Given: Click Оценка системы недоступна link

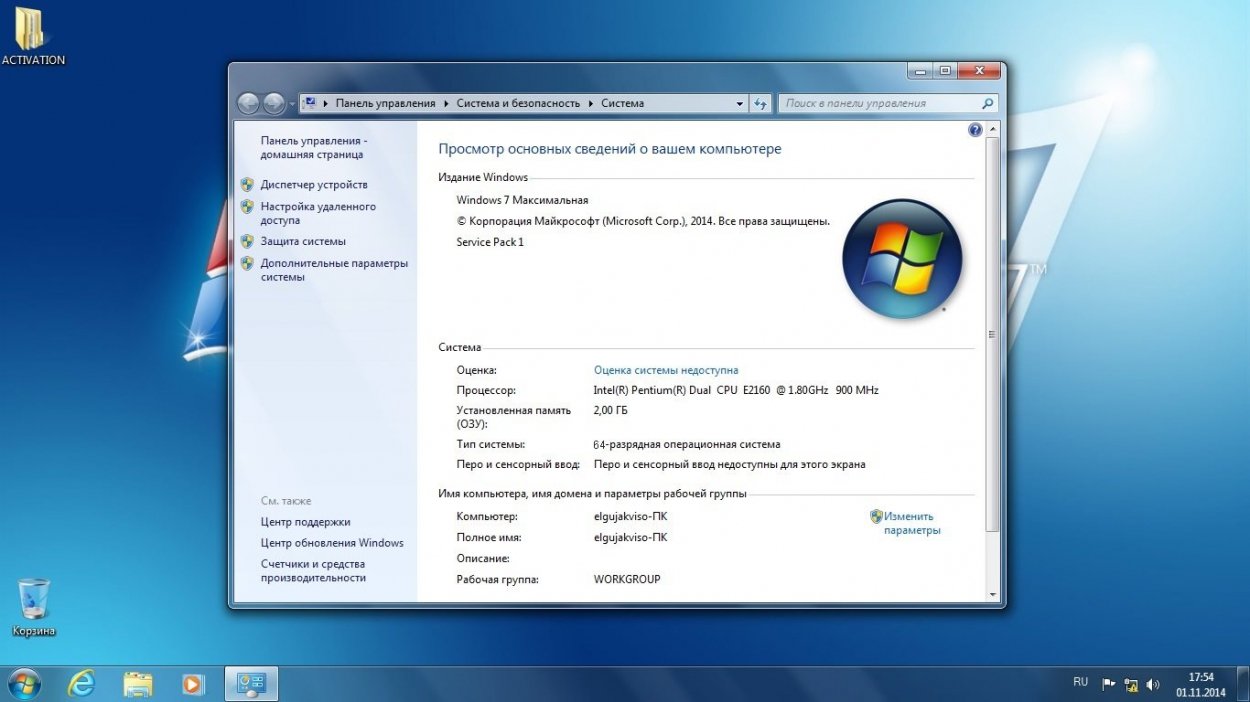Looking at the screenshot, I should (x=666, y=370).
